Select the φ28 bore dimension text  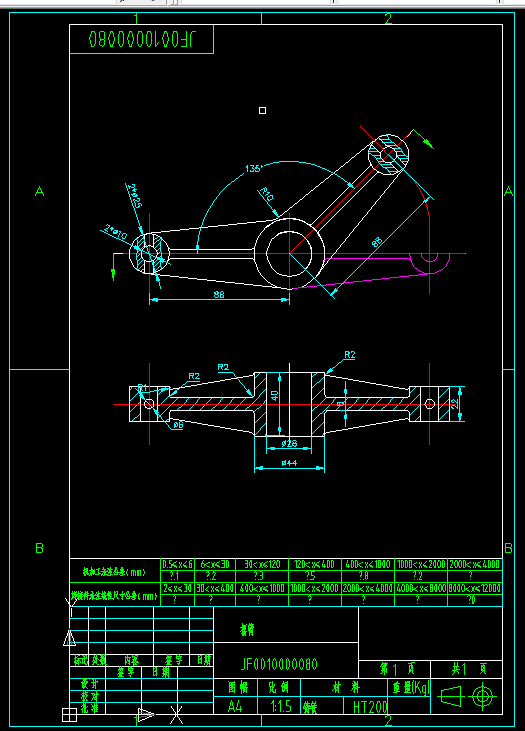tap(289, 443)
